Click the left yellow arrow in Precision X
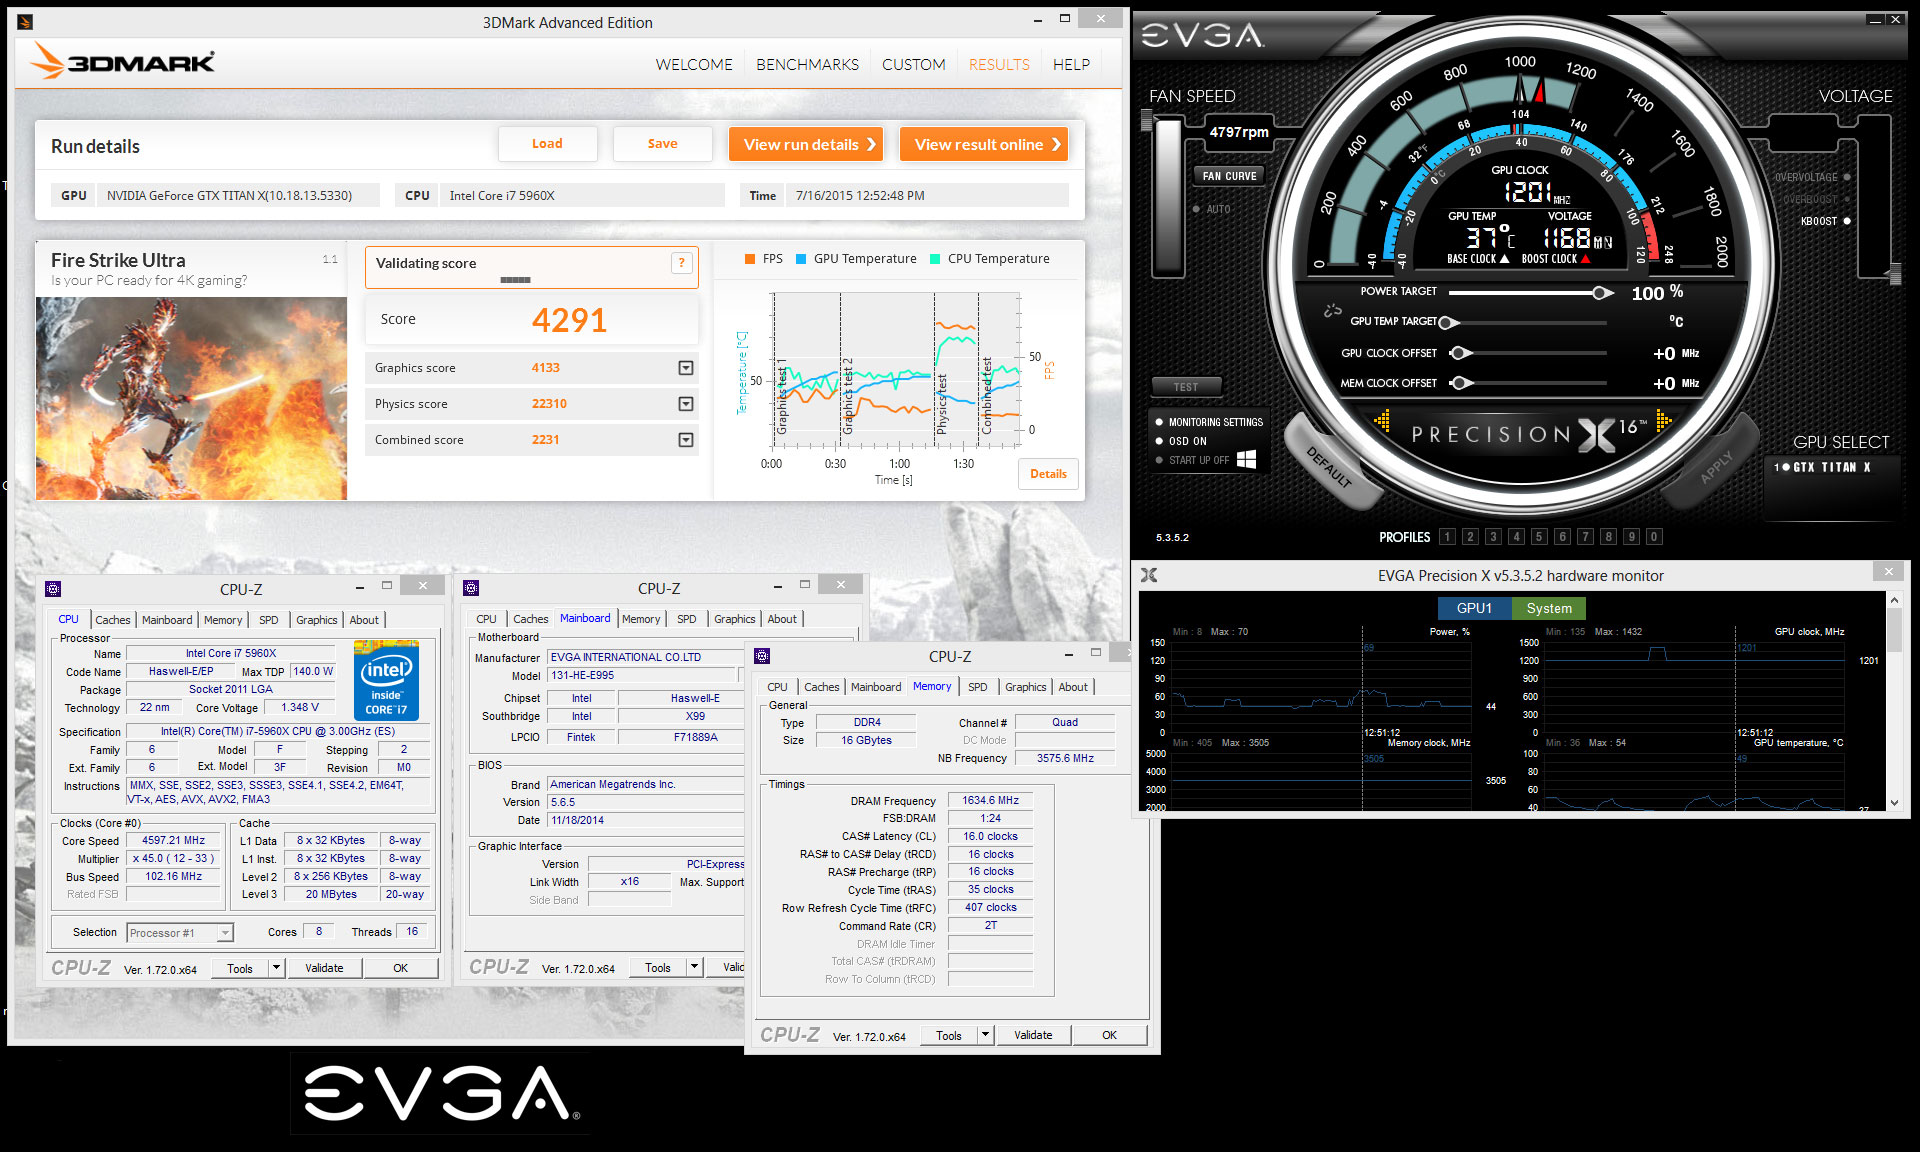 (x=1383, y=421)
